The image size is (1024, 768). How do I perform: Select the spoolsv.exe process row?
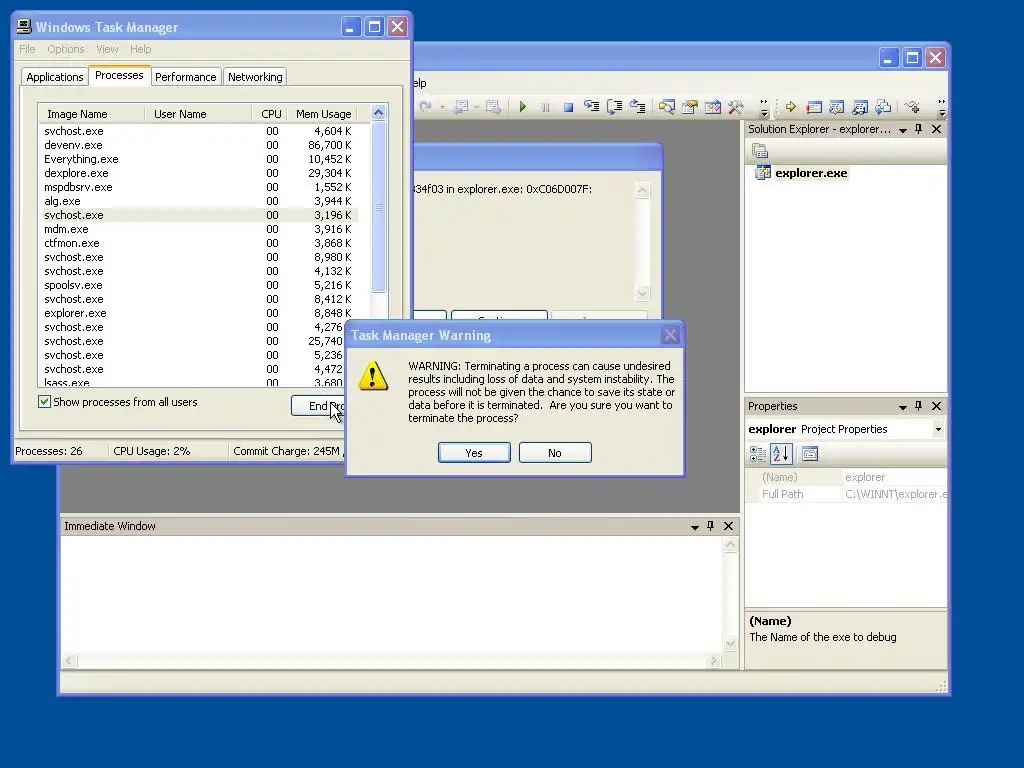pyautogui.click(x=199, y=285)
